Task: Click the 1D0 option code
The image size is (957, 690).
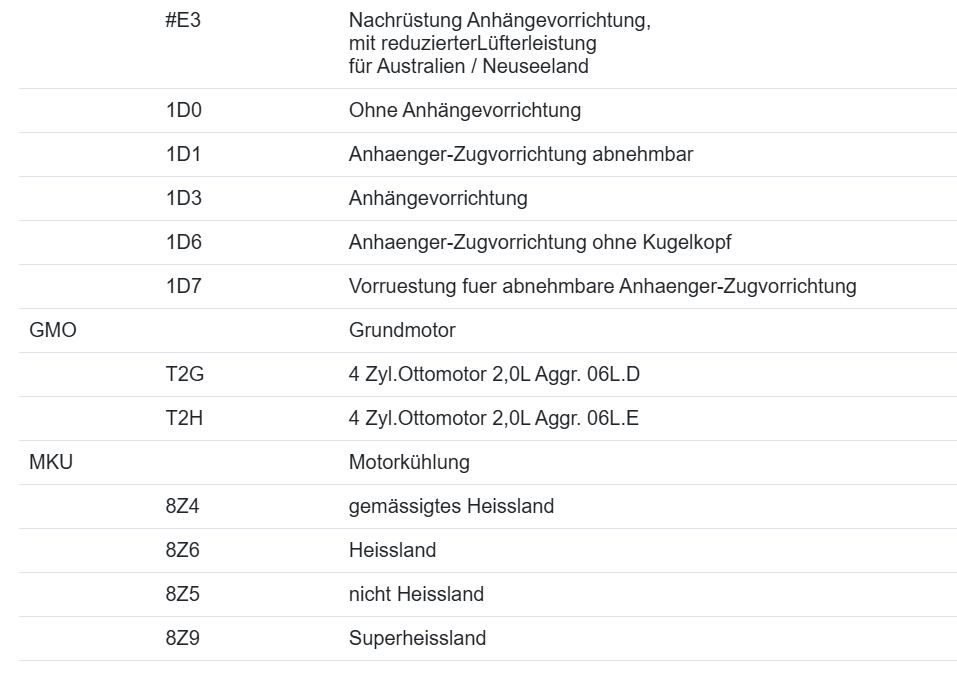Action: [183, 111]
